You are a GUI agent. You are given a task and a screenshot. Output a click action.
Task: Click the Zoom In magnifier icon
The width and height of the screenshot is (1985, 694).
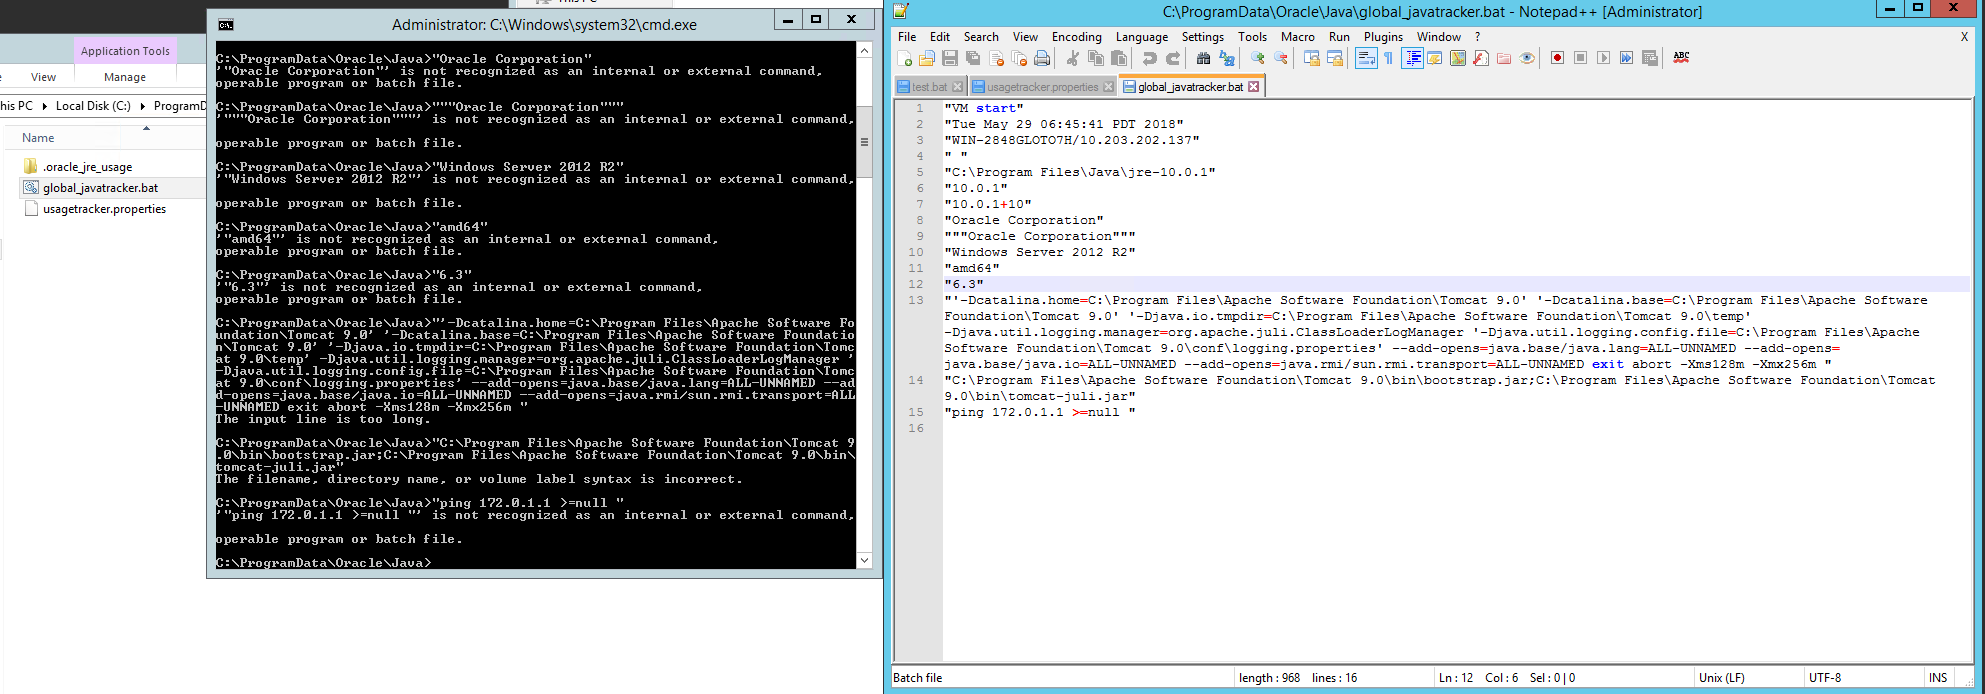click(1258, 59)
